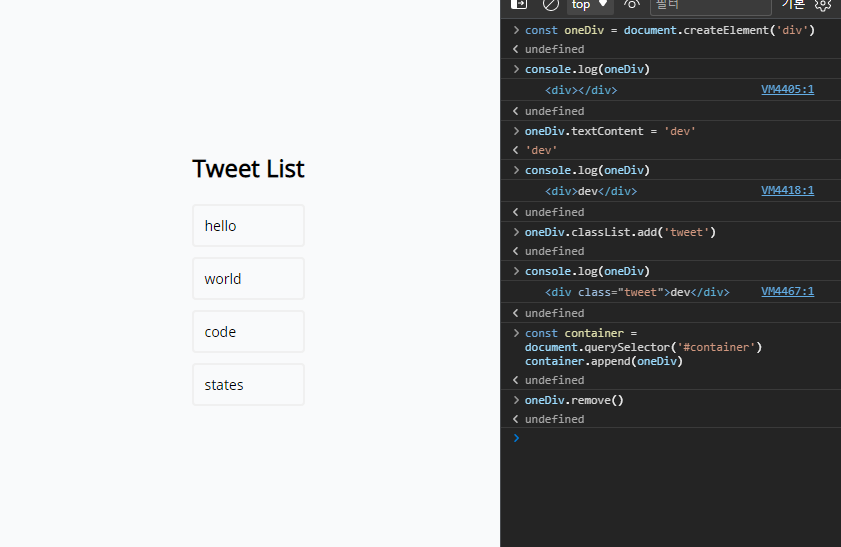Image resolution: width=841 pixels, height=547 pixels.
Task: Click the oneDiv.remove() command
Action: [574, 400]
